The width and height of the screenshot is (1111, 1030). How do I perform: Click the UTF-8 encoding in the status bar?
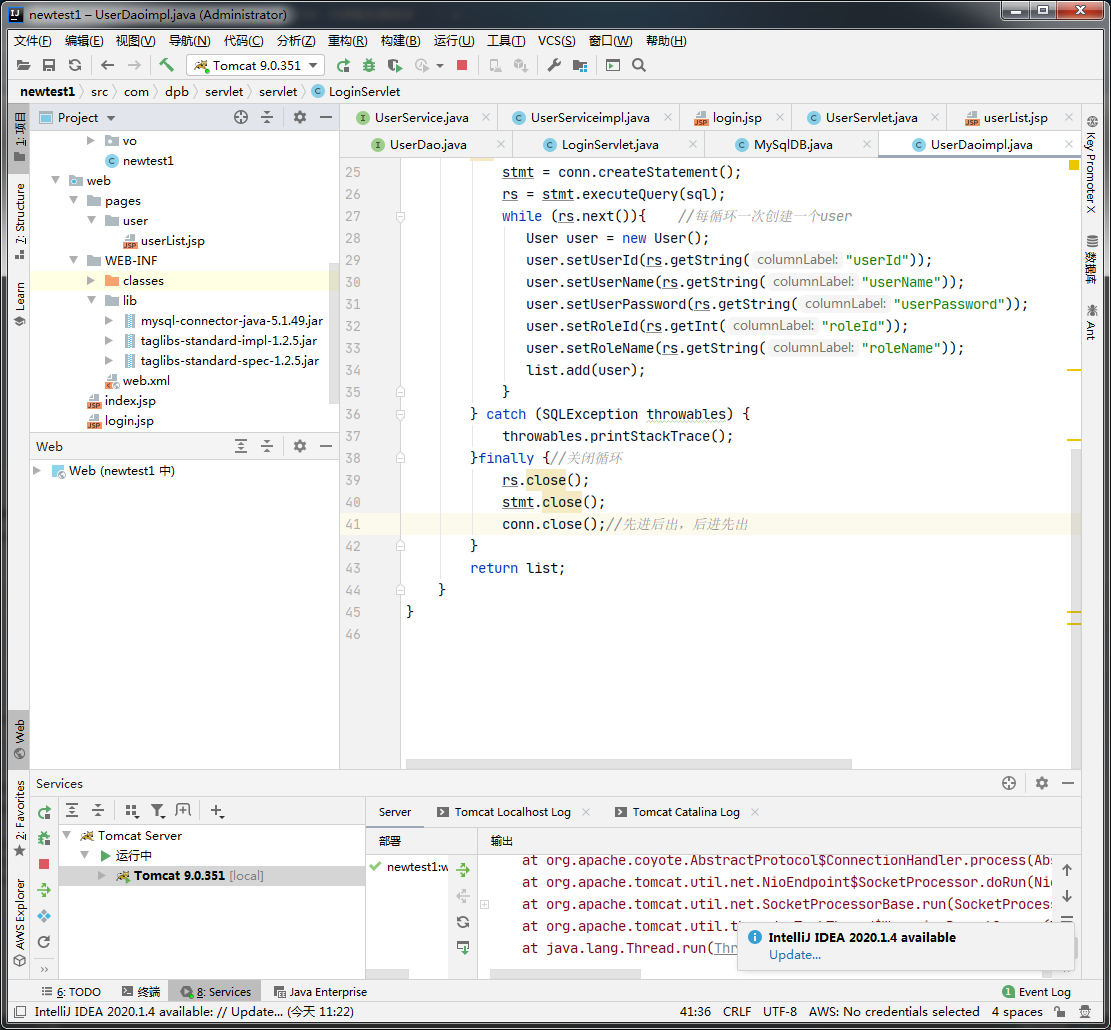pyautogui.click(x=780, y=1012)
